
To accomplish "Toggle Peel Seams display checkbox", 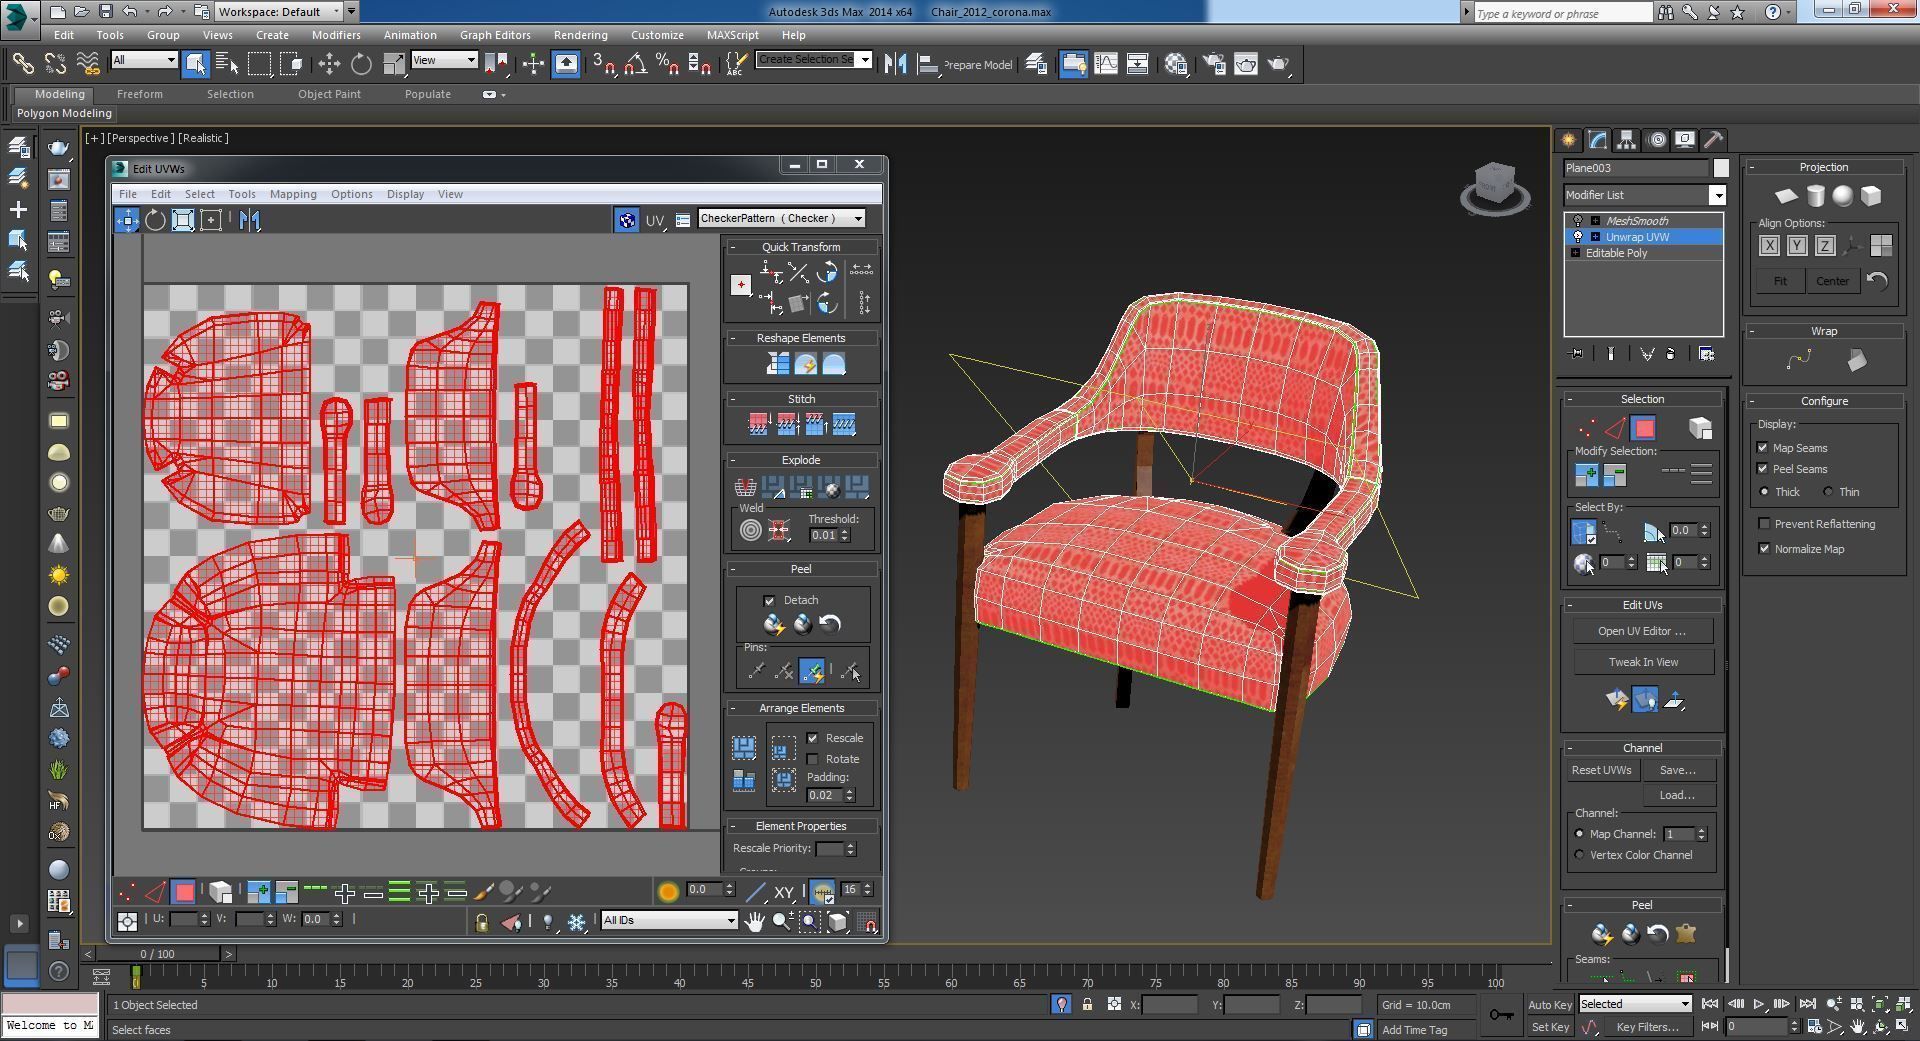I will pos(1763,469).
